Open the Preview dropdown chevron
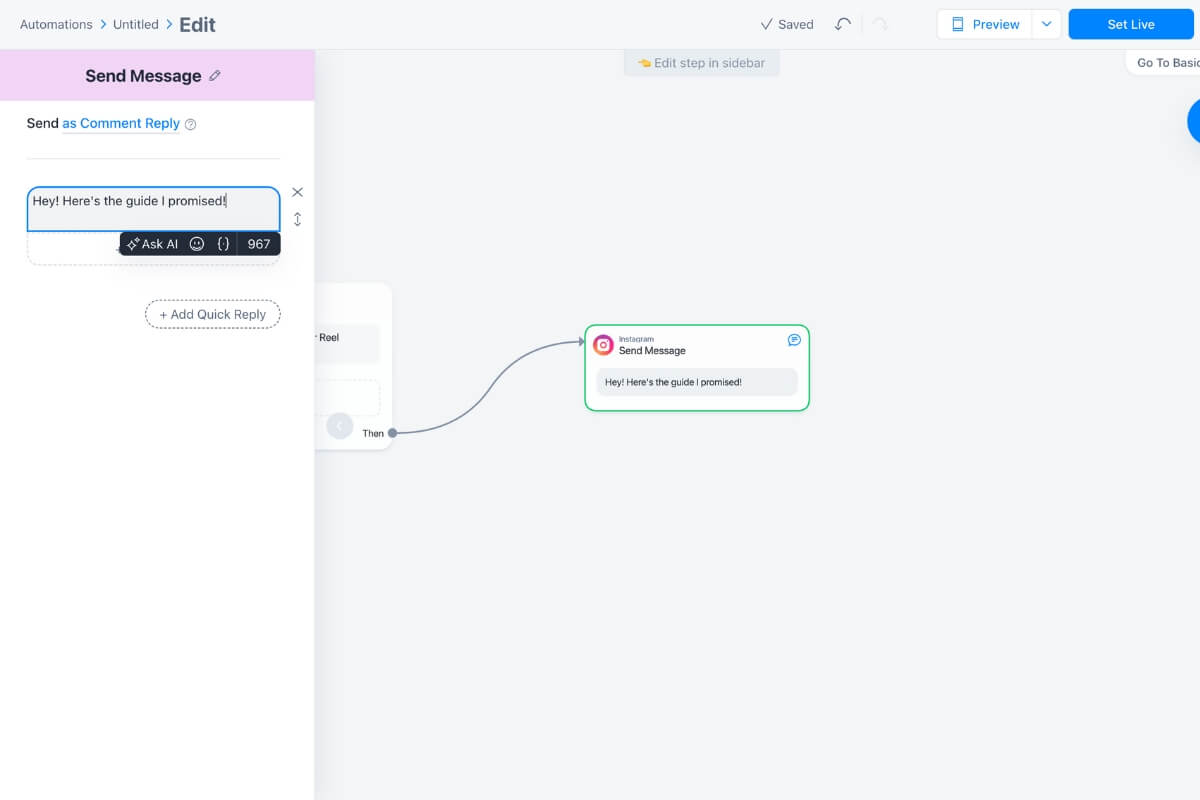The image size is (1200, 800). coord(1049,24)
